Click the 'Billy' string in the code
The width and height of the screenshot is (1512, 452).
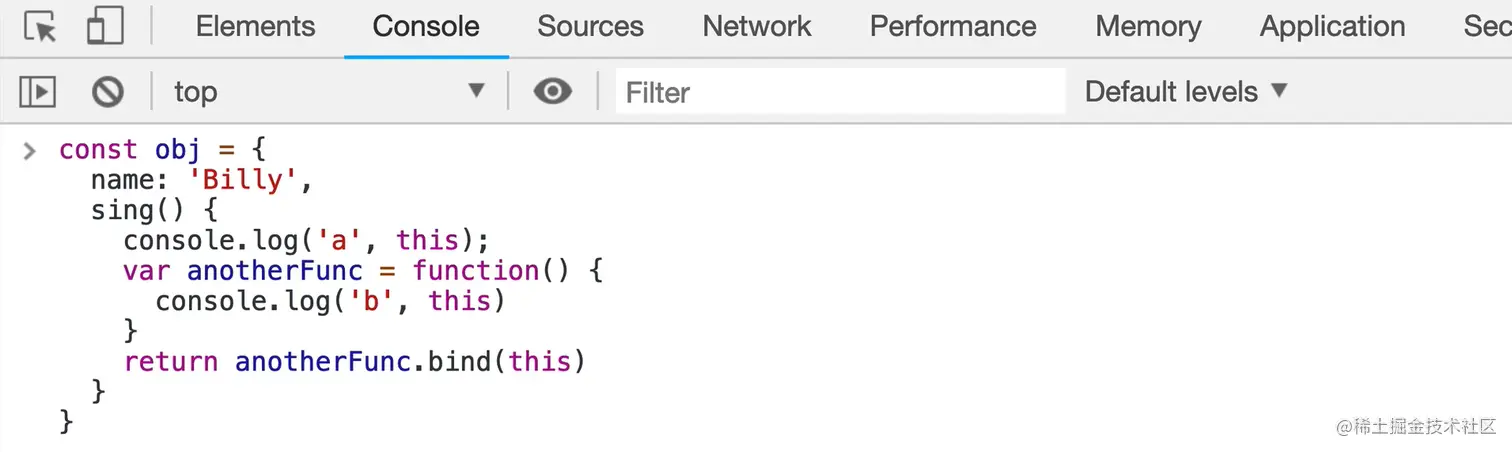pyautogui.click(x=245, y=181)
